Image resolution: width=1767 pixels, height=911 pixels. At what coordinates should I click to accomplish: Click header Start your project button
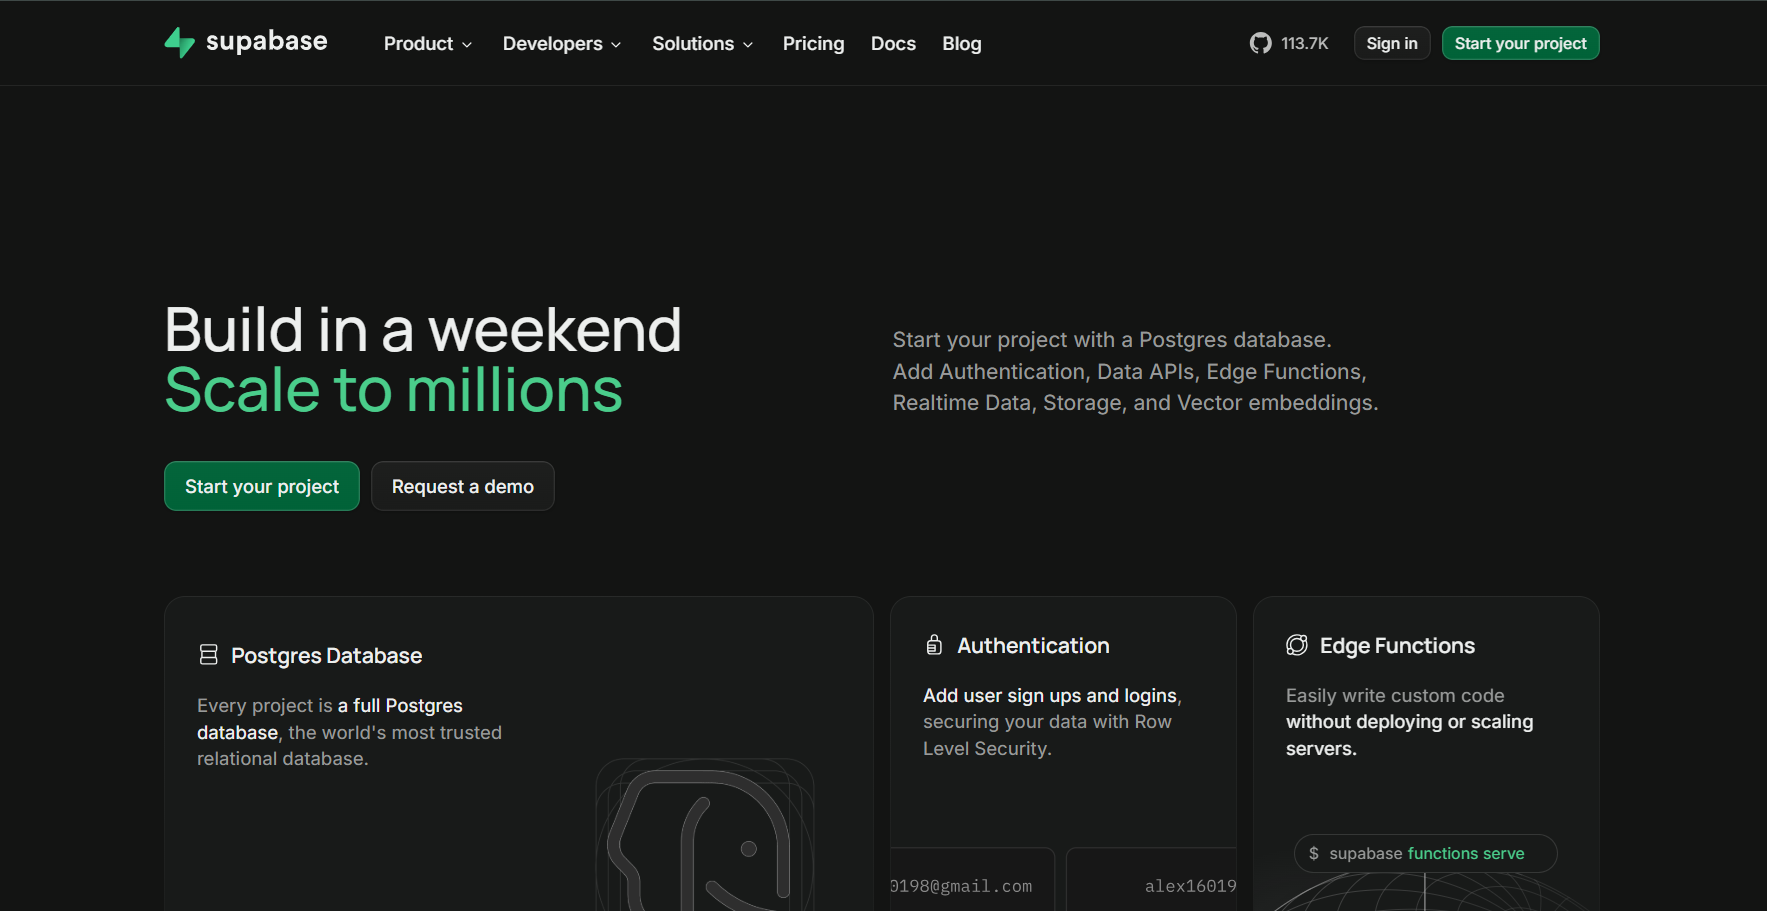[x=1520, y=43]
